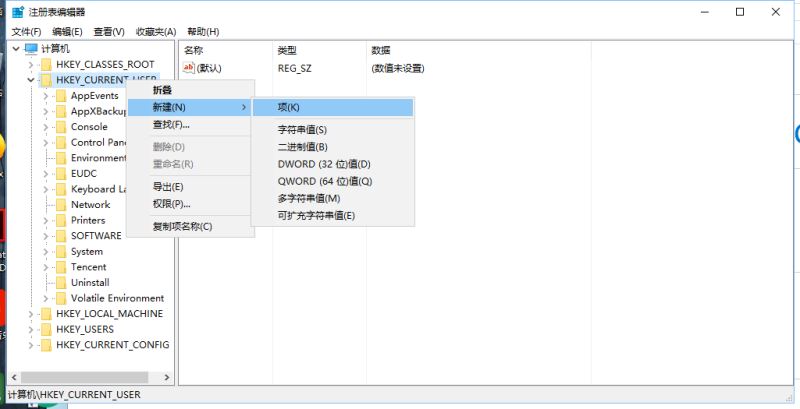
Task: Create a new 二进制值(B)
Action: (333, 147)
